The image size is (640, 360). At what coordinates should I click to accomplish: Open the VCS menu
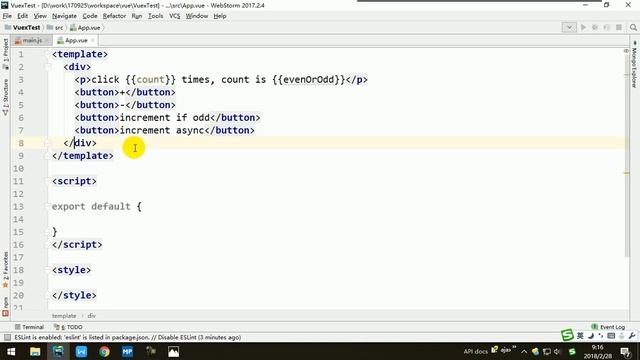coord(175,16)
